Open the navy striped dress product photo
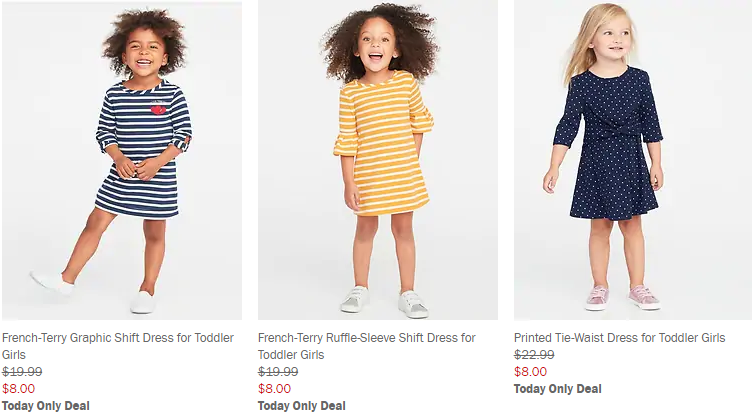 [121, 160]
